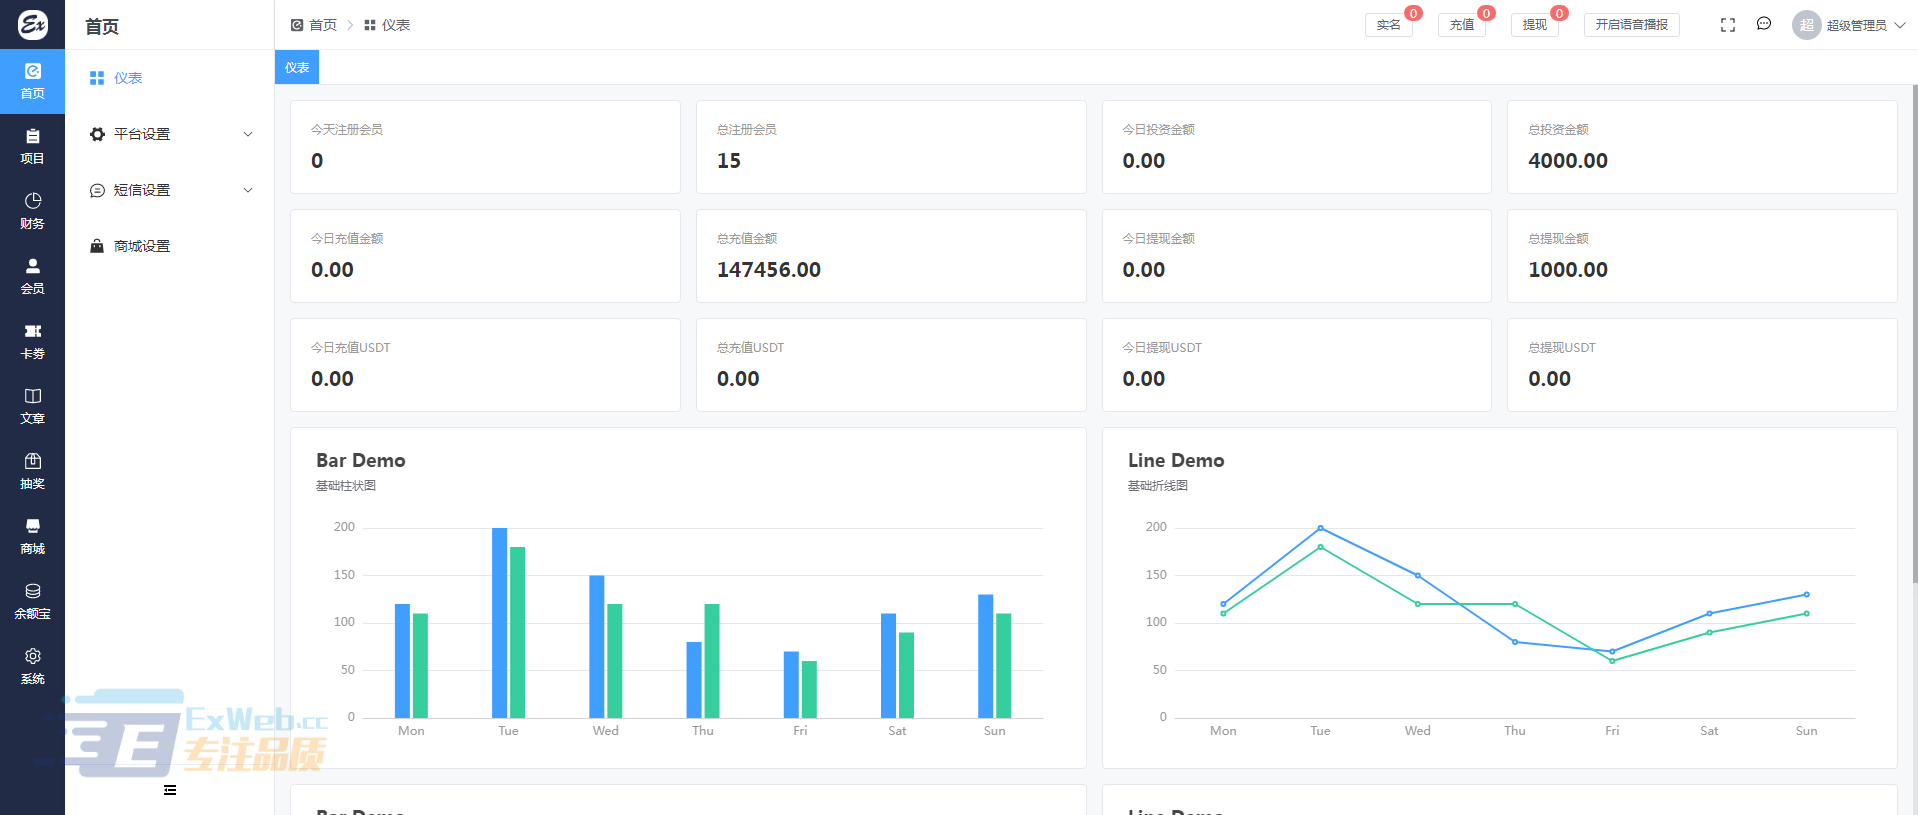
Task: Click the 基础柱状图 subtitle
Action: (346, 486)
